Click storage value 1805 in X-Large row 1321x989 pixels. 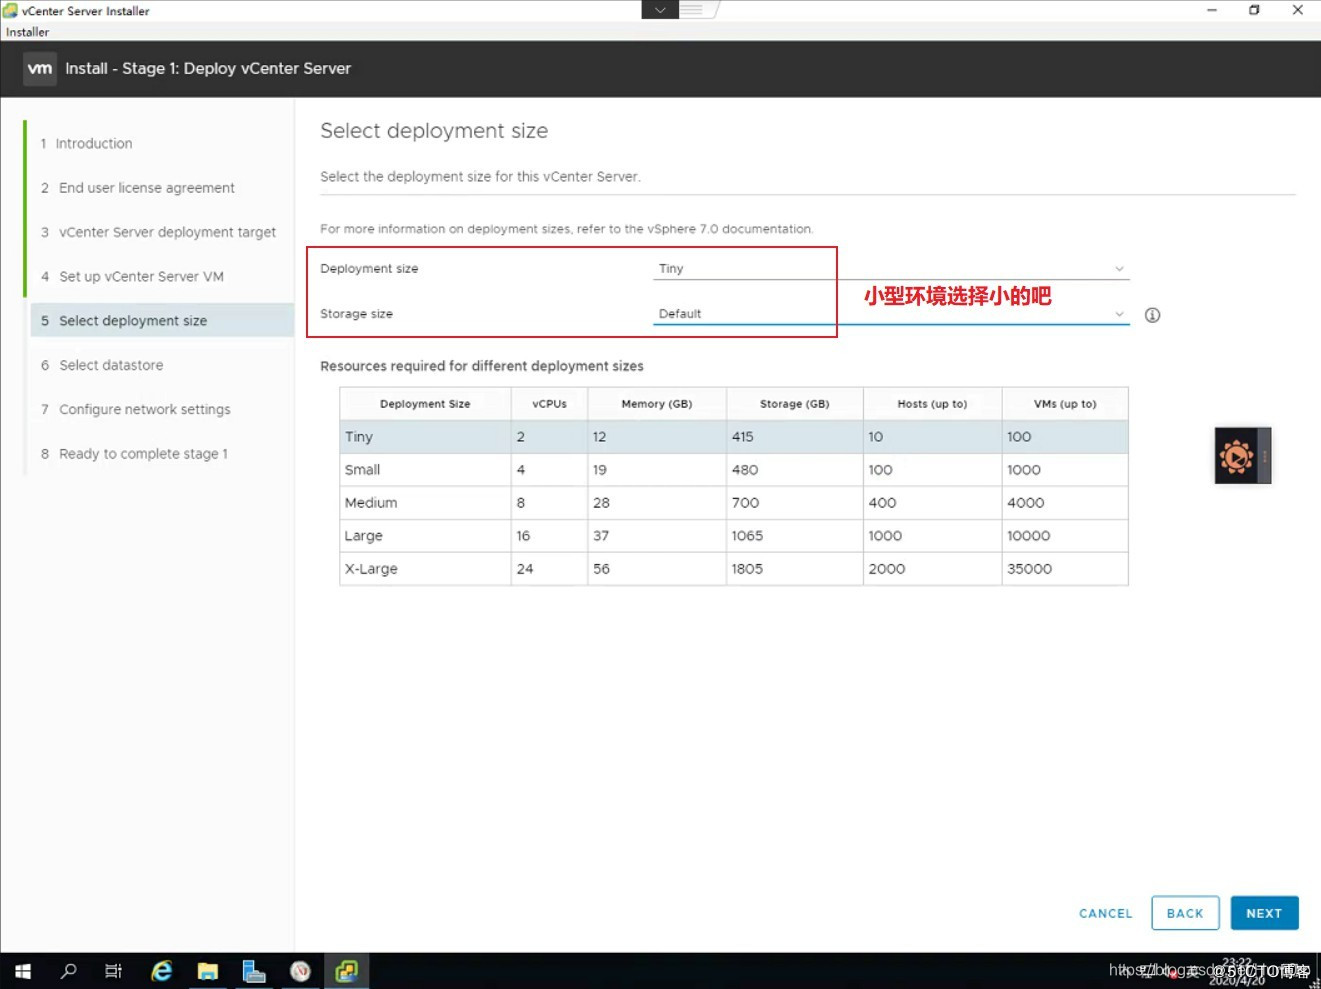pyautogui.click(x=747, y=569)
